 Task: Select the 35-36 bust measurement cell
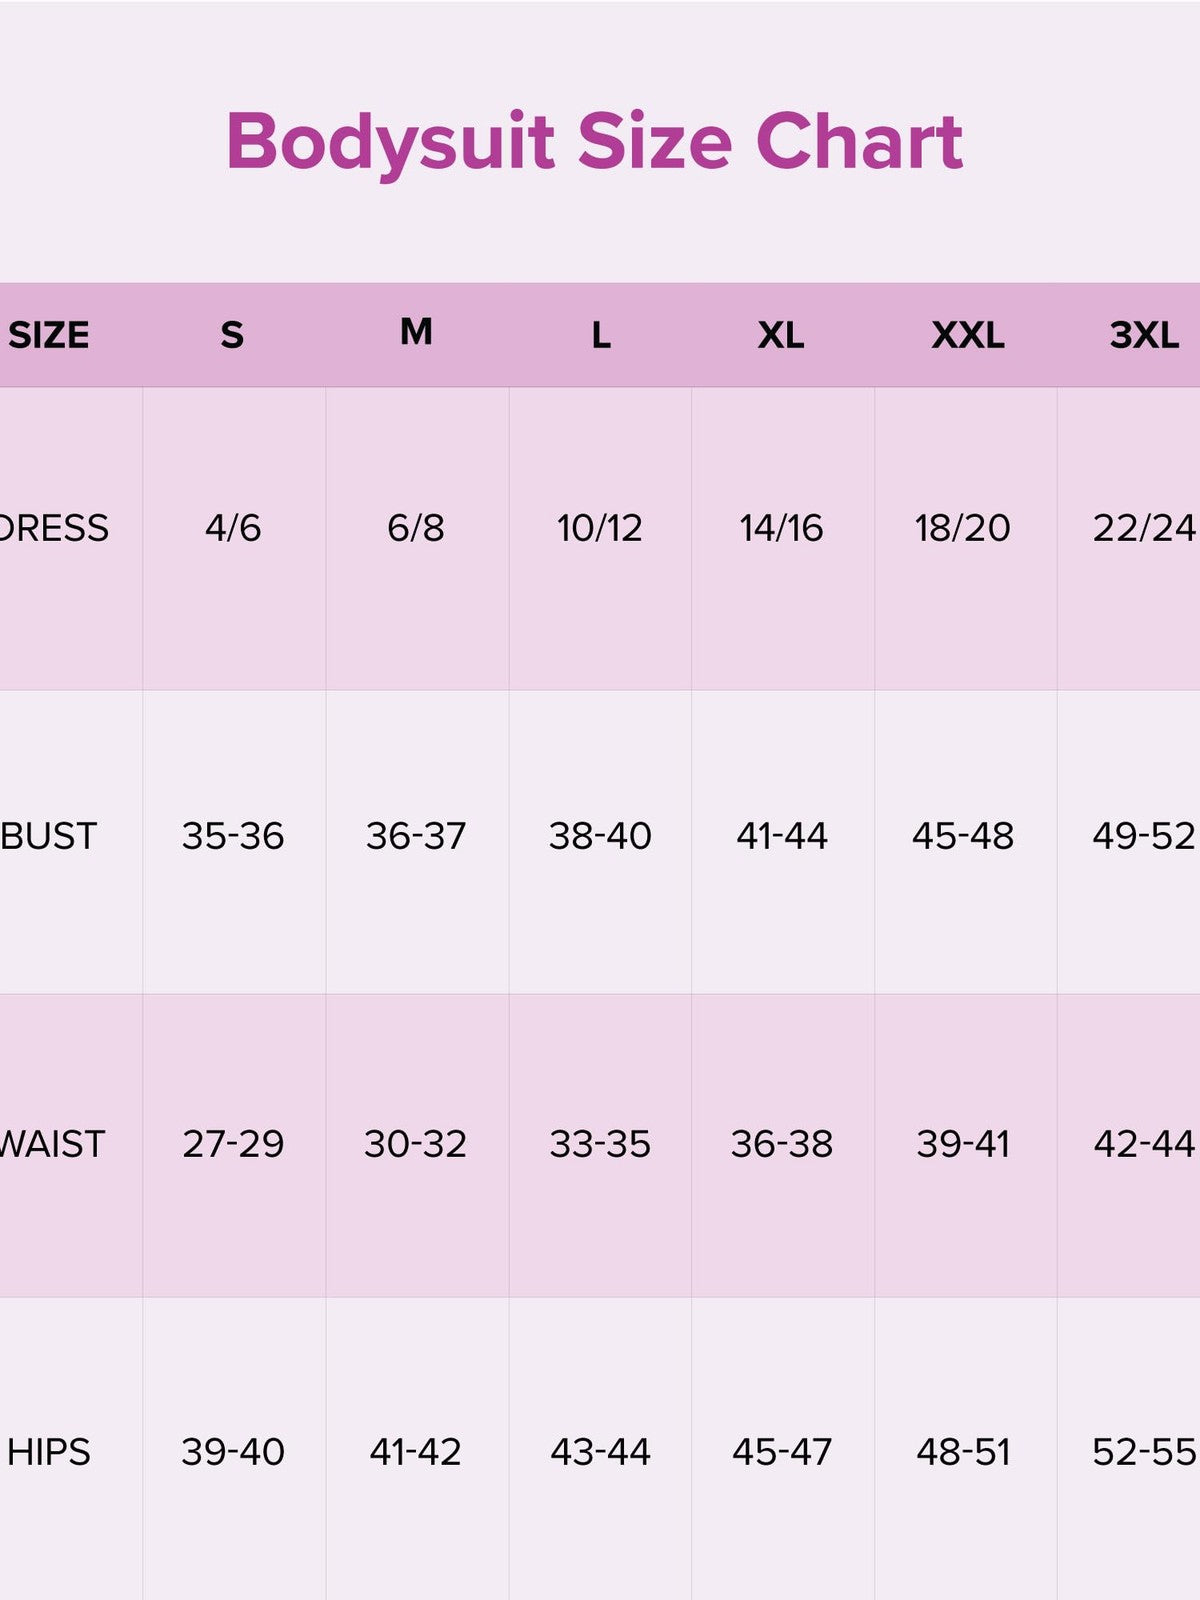233,836
